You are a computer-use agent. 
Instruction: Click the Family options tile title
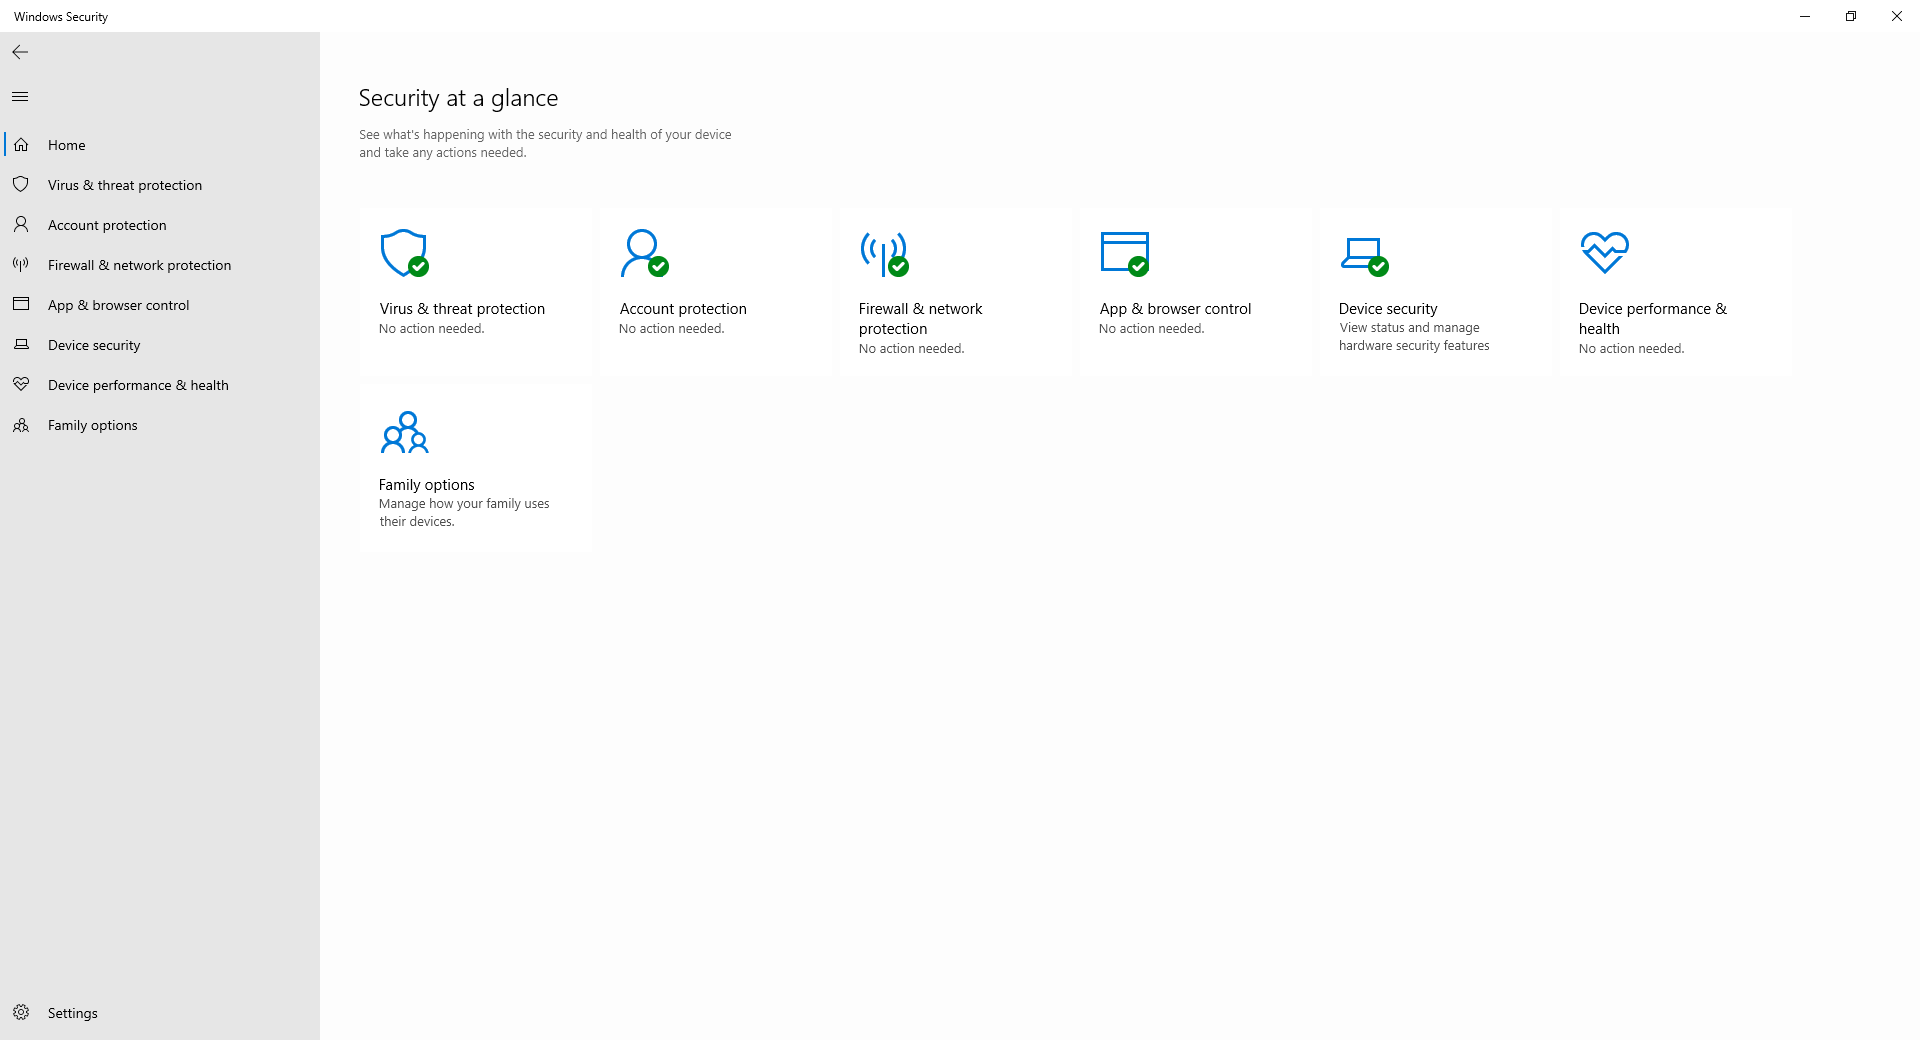click(426, 485)
